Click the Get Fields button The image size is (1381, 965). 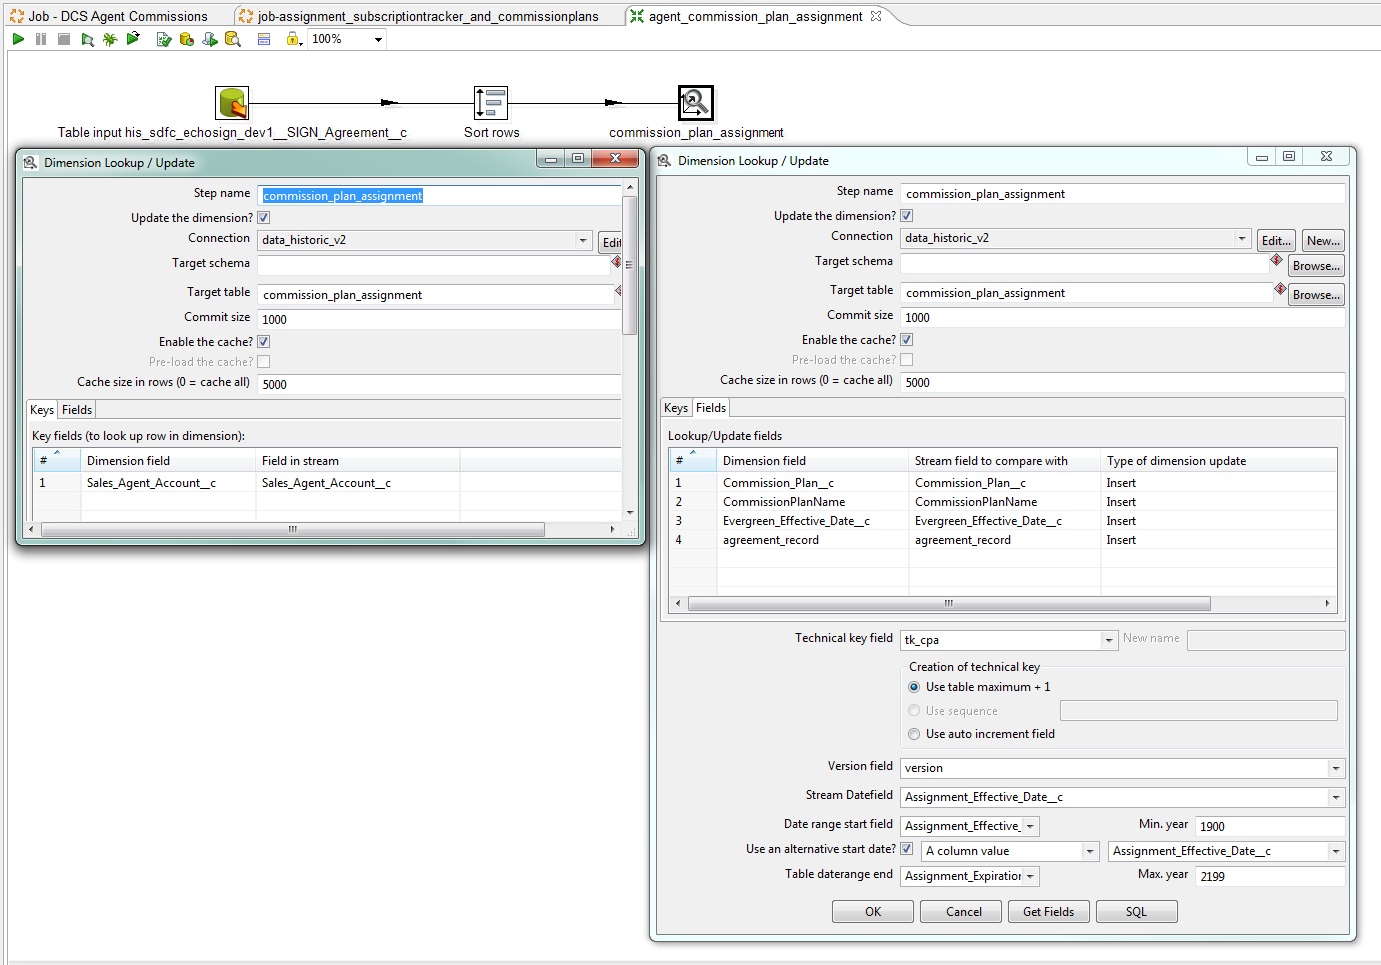(1048, 912)
